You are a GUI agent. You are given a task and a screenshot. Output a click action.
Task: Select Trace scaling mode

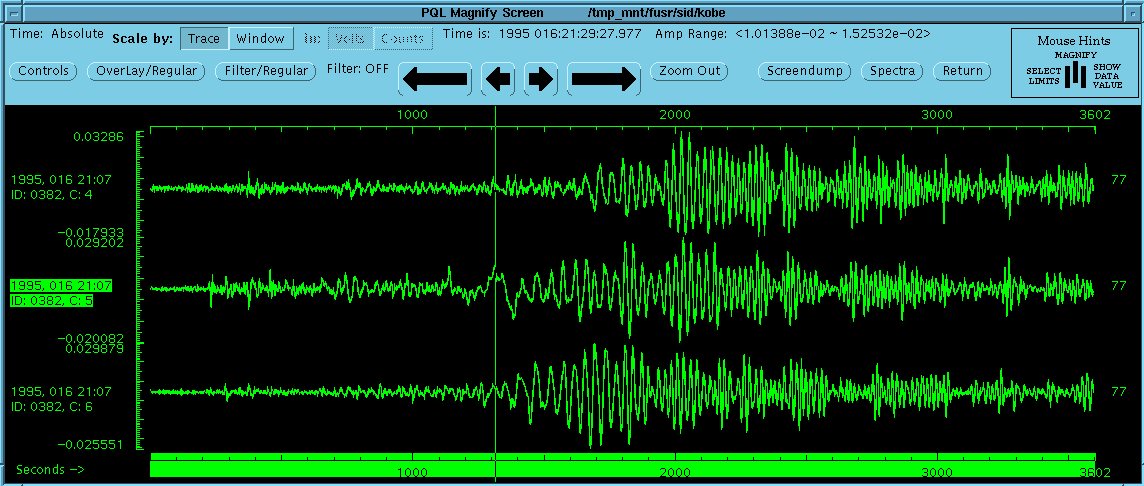click(x=204, y=39)
